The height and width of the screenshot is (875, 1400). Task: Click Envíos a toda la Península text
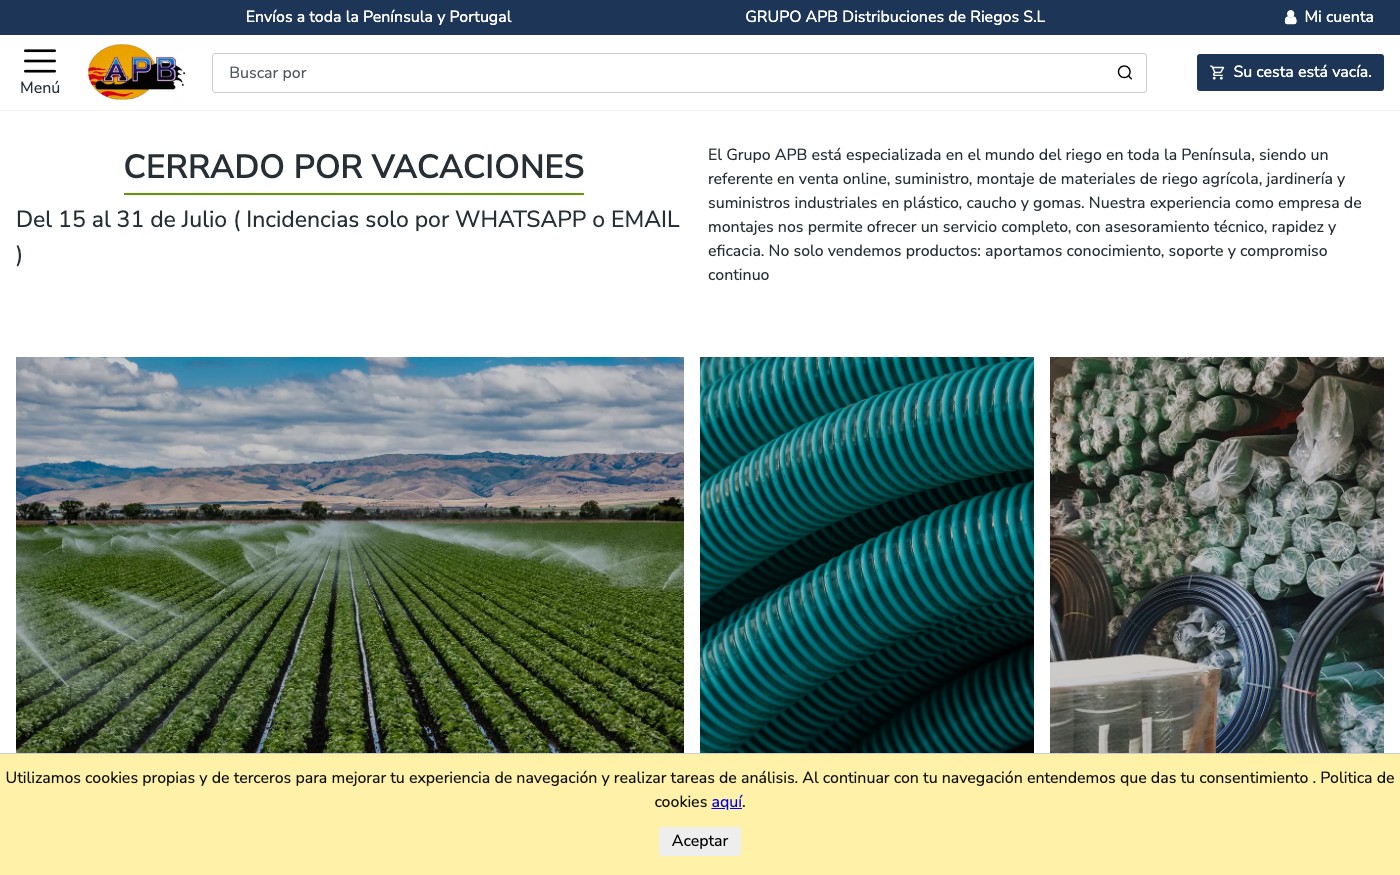378,17
